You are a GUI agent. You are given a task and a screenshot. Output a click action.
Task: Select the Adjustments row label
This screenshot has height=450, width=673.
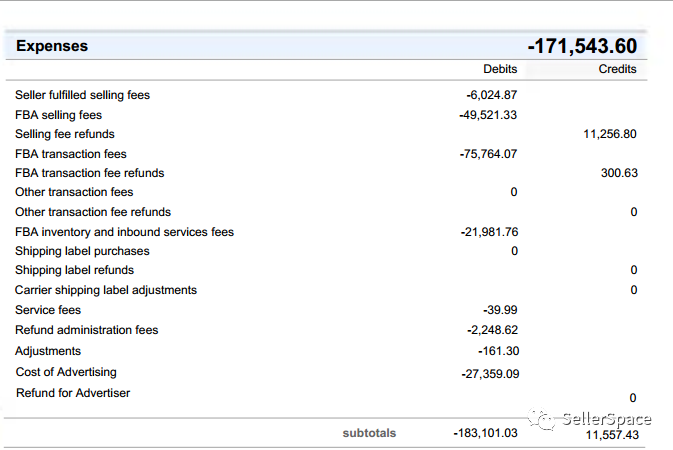[48, 351]
